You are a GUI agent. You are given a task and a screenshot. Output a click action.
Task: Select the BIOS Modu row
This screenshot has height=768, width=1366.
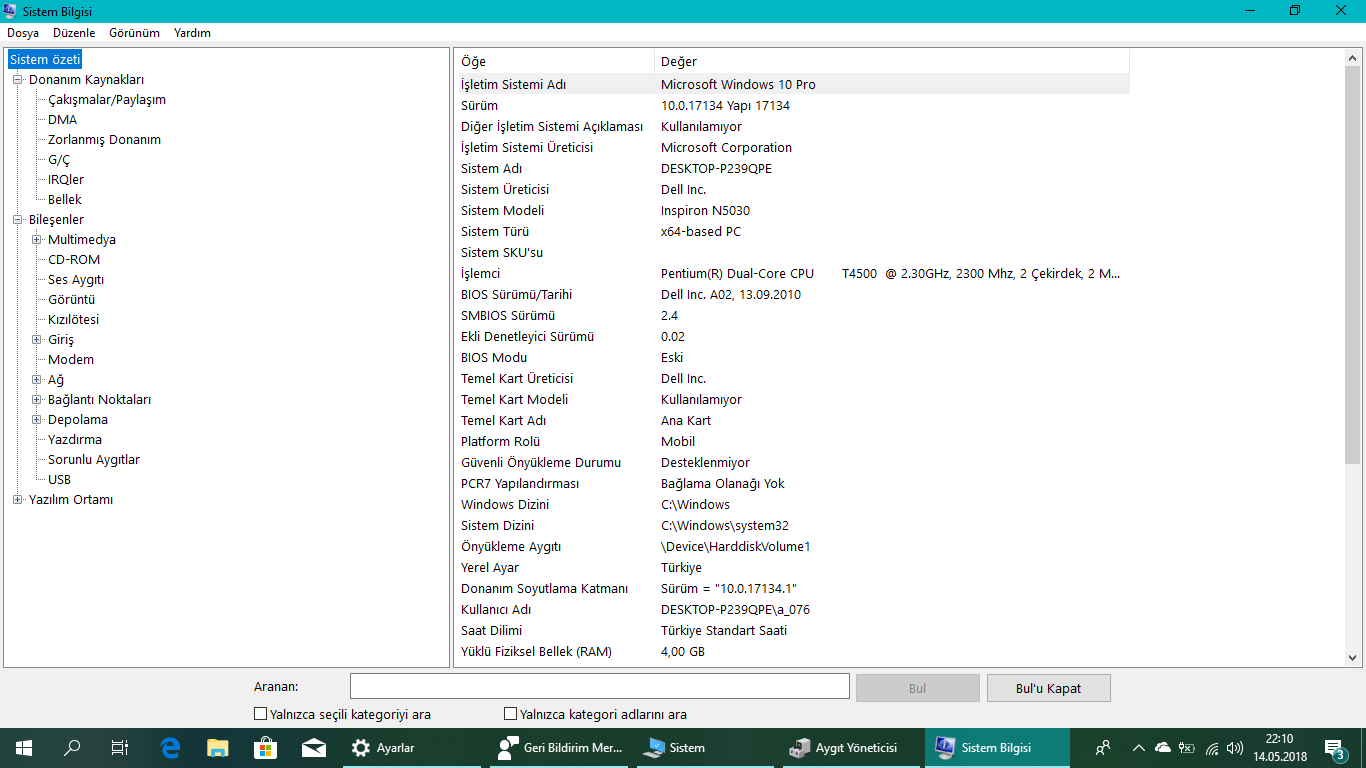[792, 358]
